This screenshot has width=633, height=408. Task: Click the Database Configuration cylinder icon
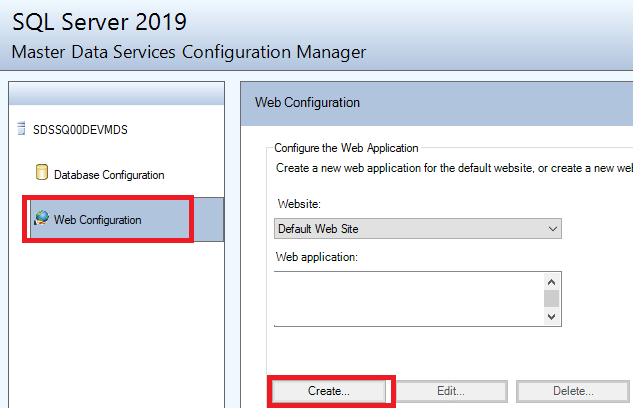coord(42,172)
